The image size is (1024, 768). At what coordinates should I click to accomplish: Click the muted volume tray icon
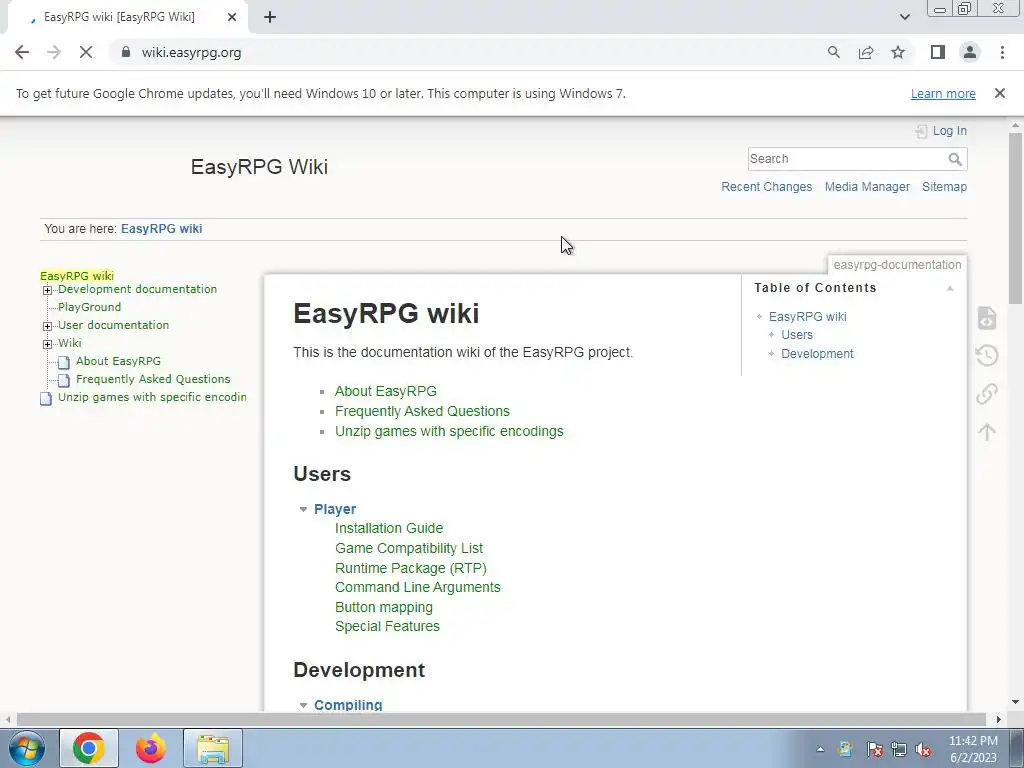(923, 749)
